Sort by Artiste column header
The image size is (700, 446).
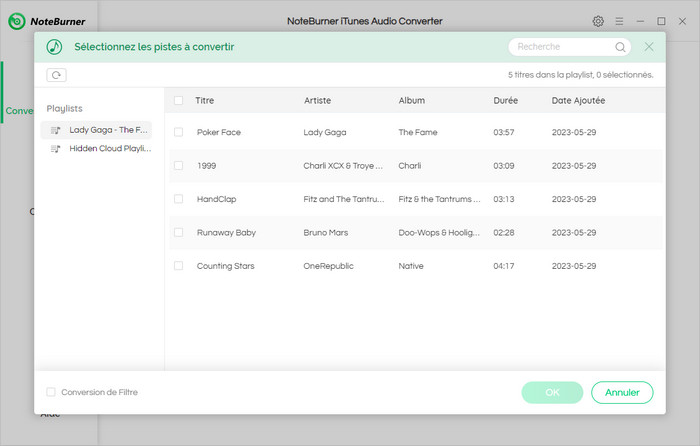coord(317,100)
